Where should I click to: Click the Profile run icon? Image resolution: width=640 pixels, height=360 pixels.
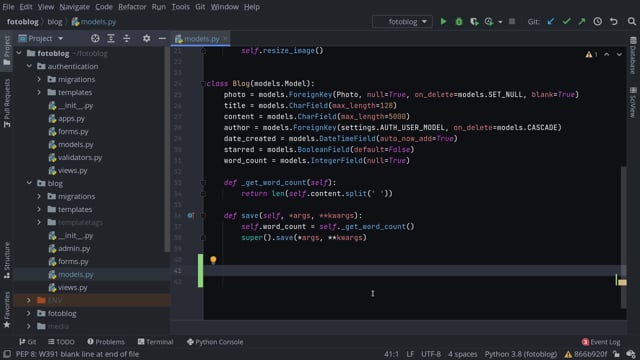(x=489, y=21)
